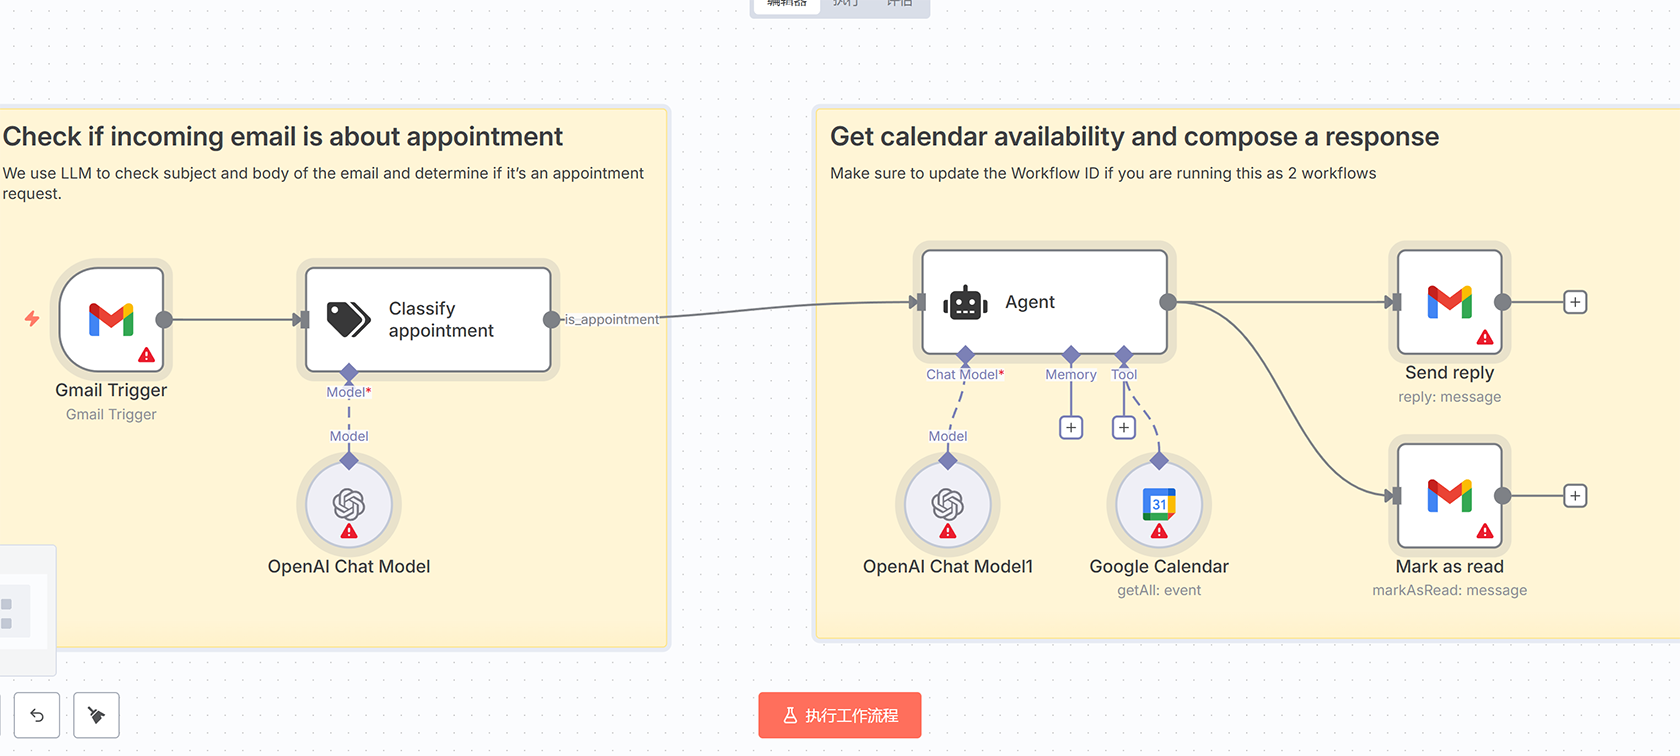Add a node after Send reply
This screenshot has height=756, width=1680.
point(1575,302)
